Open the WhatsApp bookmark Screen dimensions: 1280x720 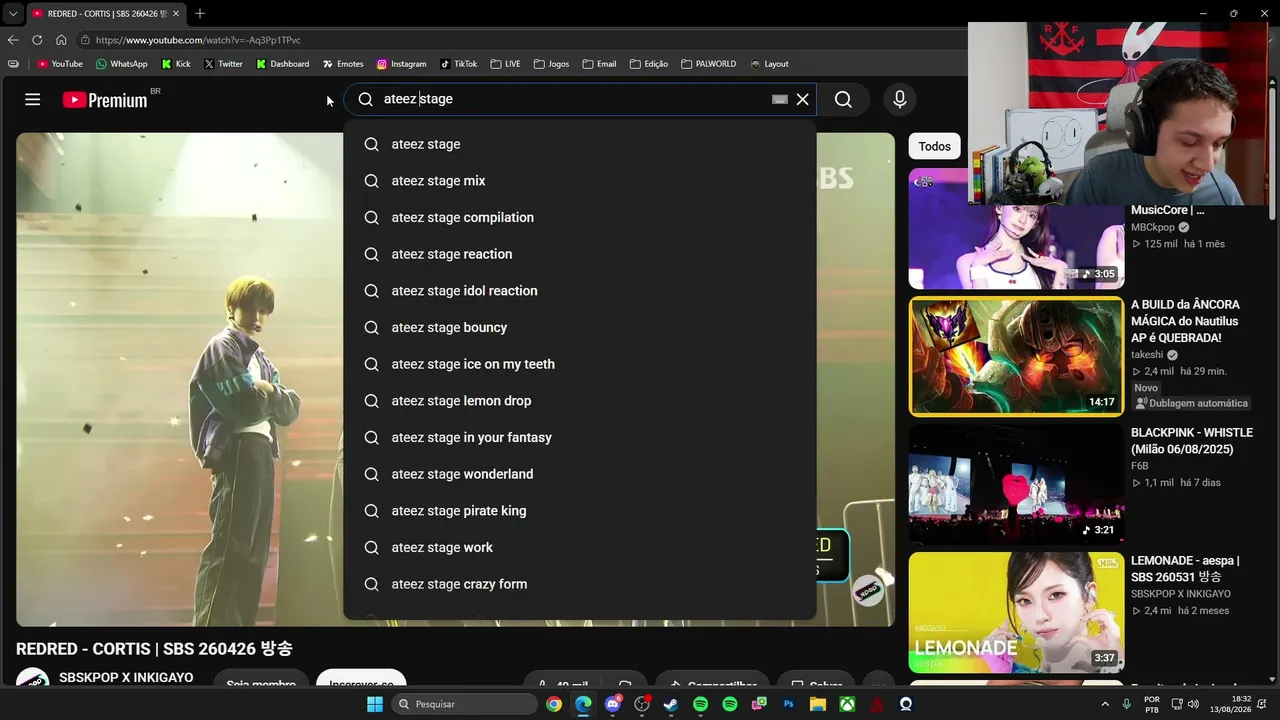[121, 64]
